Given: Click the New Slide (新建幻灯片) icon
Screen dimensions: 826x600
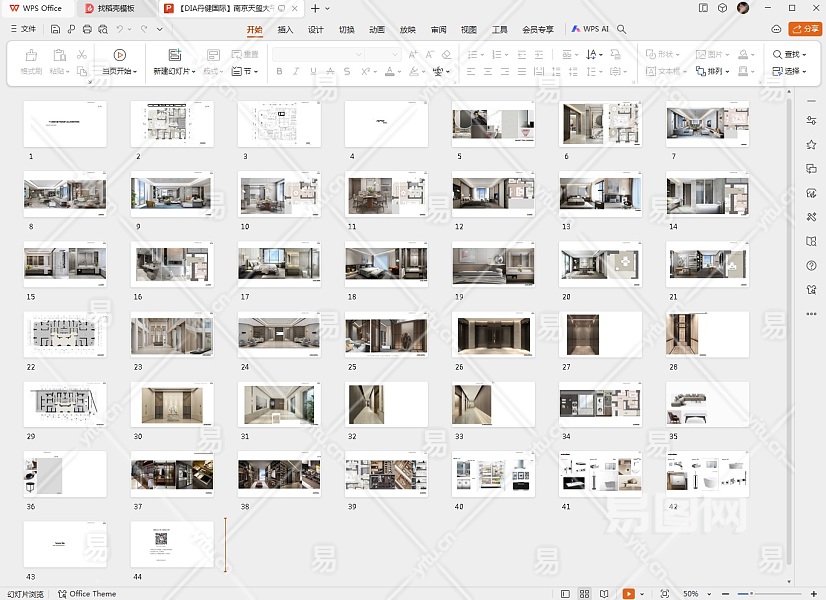Looking at the screenshot, I should coord(175,55).
